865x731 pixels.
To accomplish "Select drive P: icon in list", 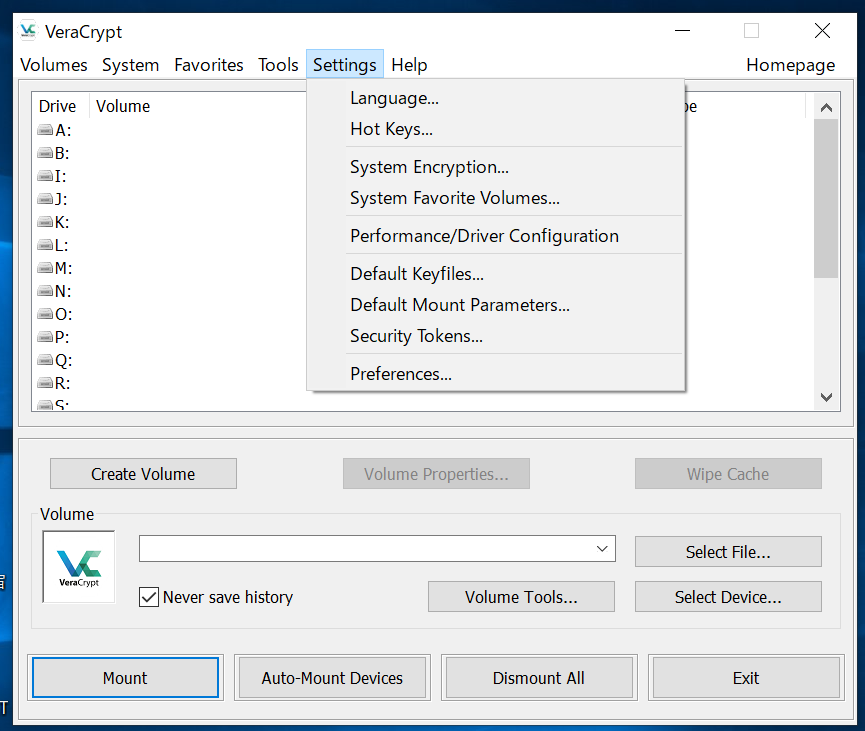I will (x=46, y=337).
